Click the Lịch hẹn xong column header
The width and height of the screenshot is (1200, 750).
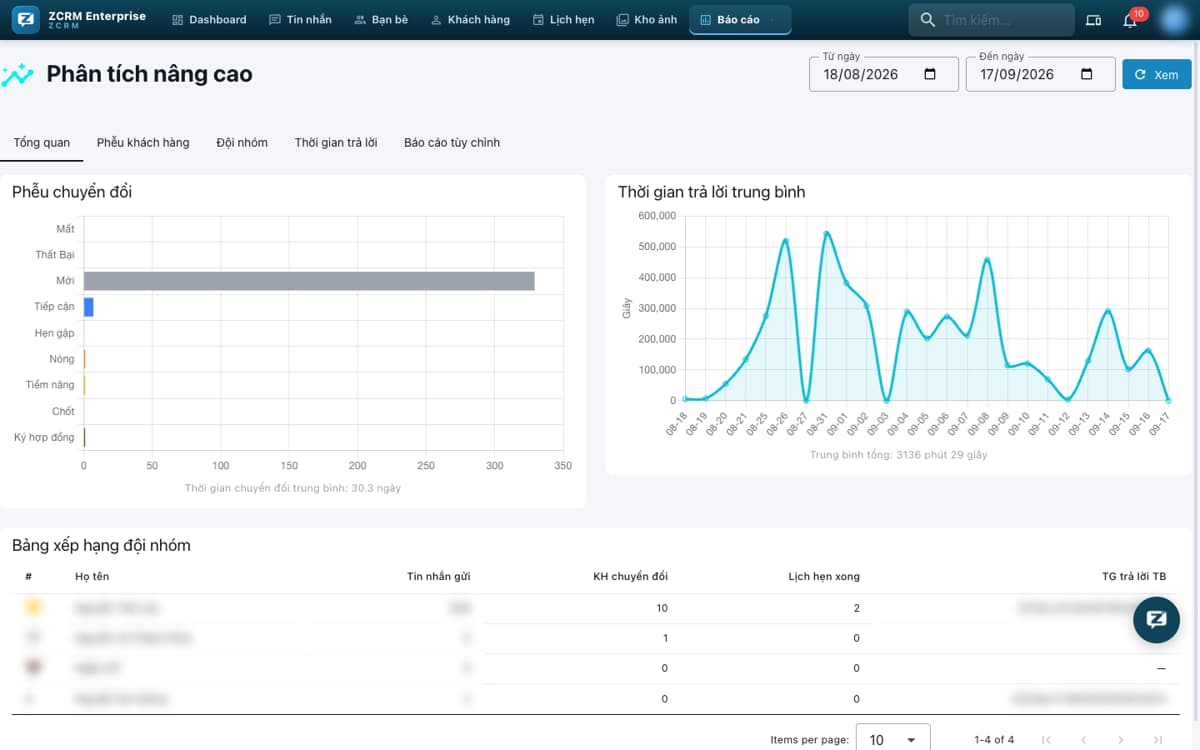tap(824, 576)
